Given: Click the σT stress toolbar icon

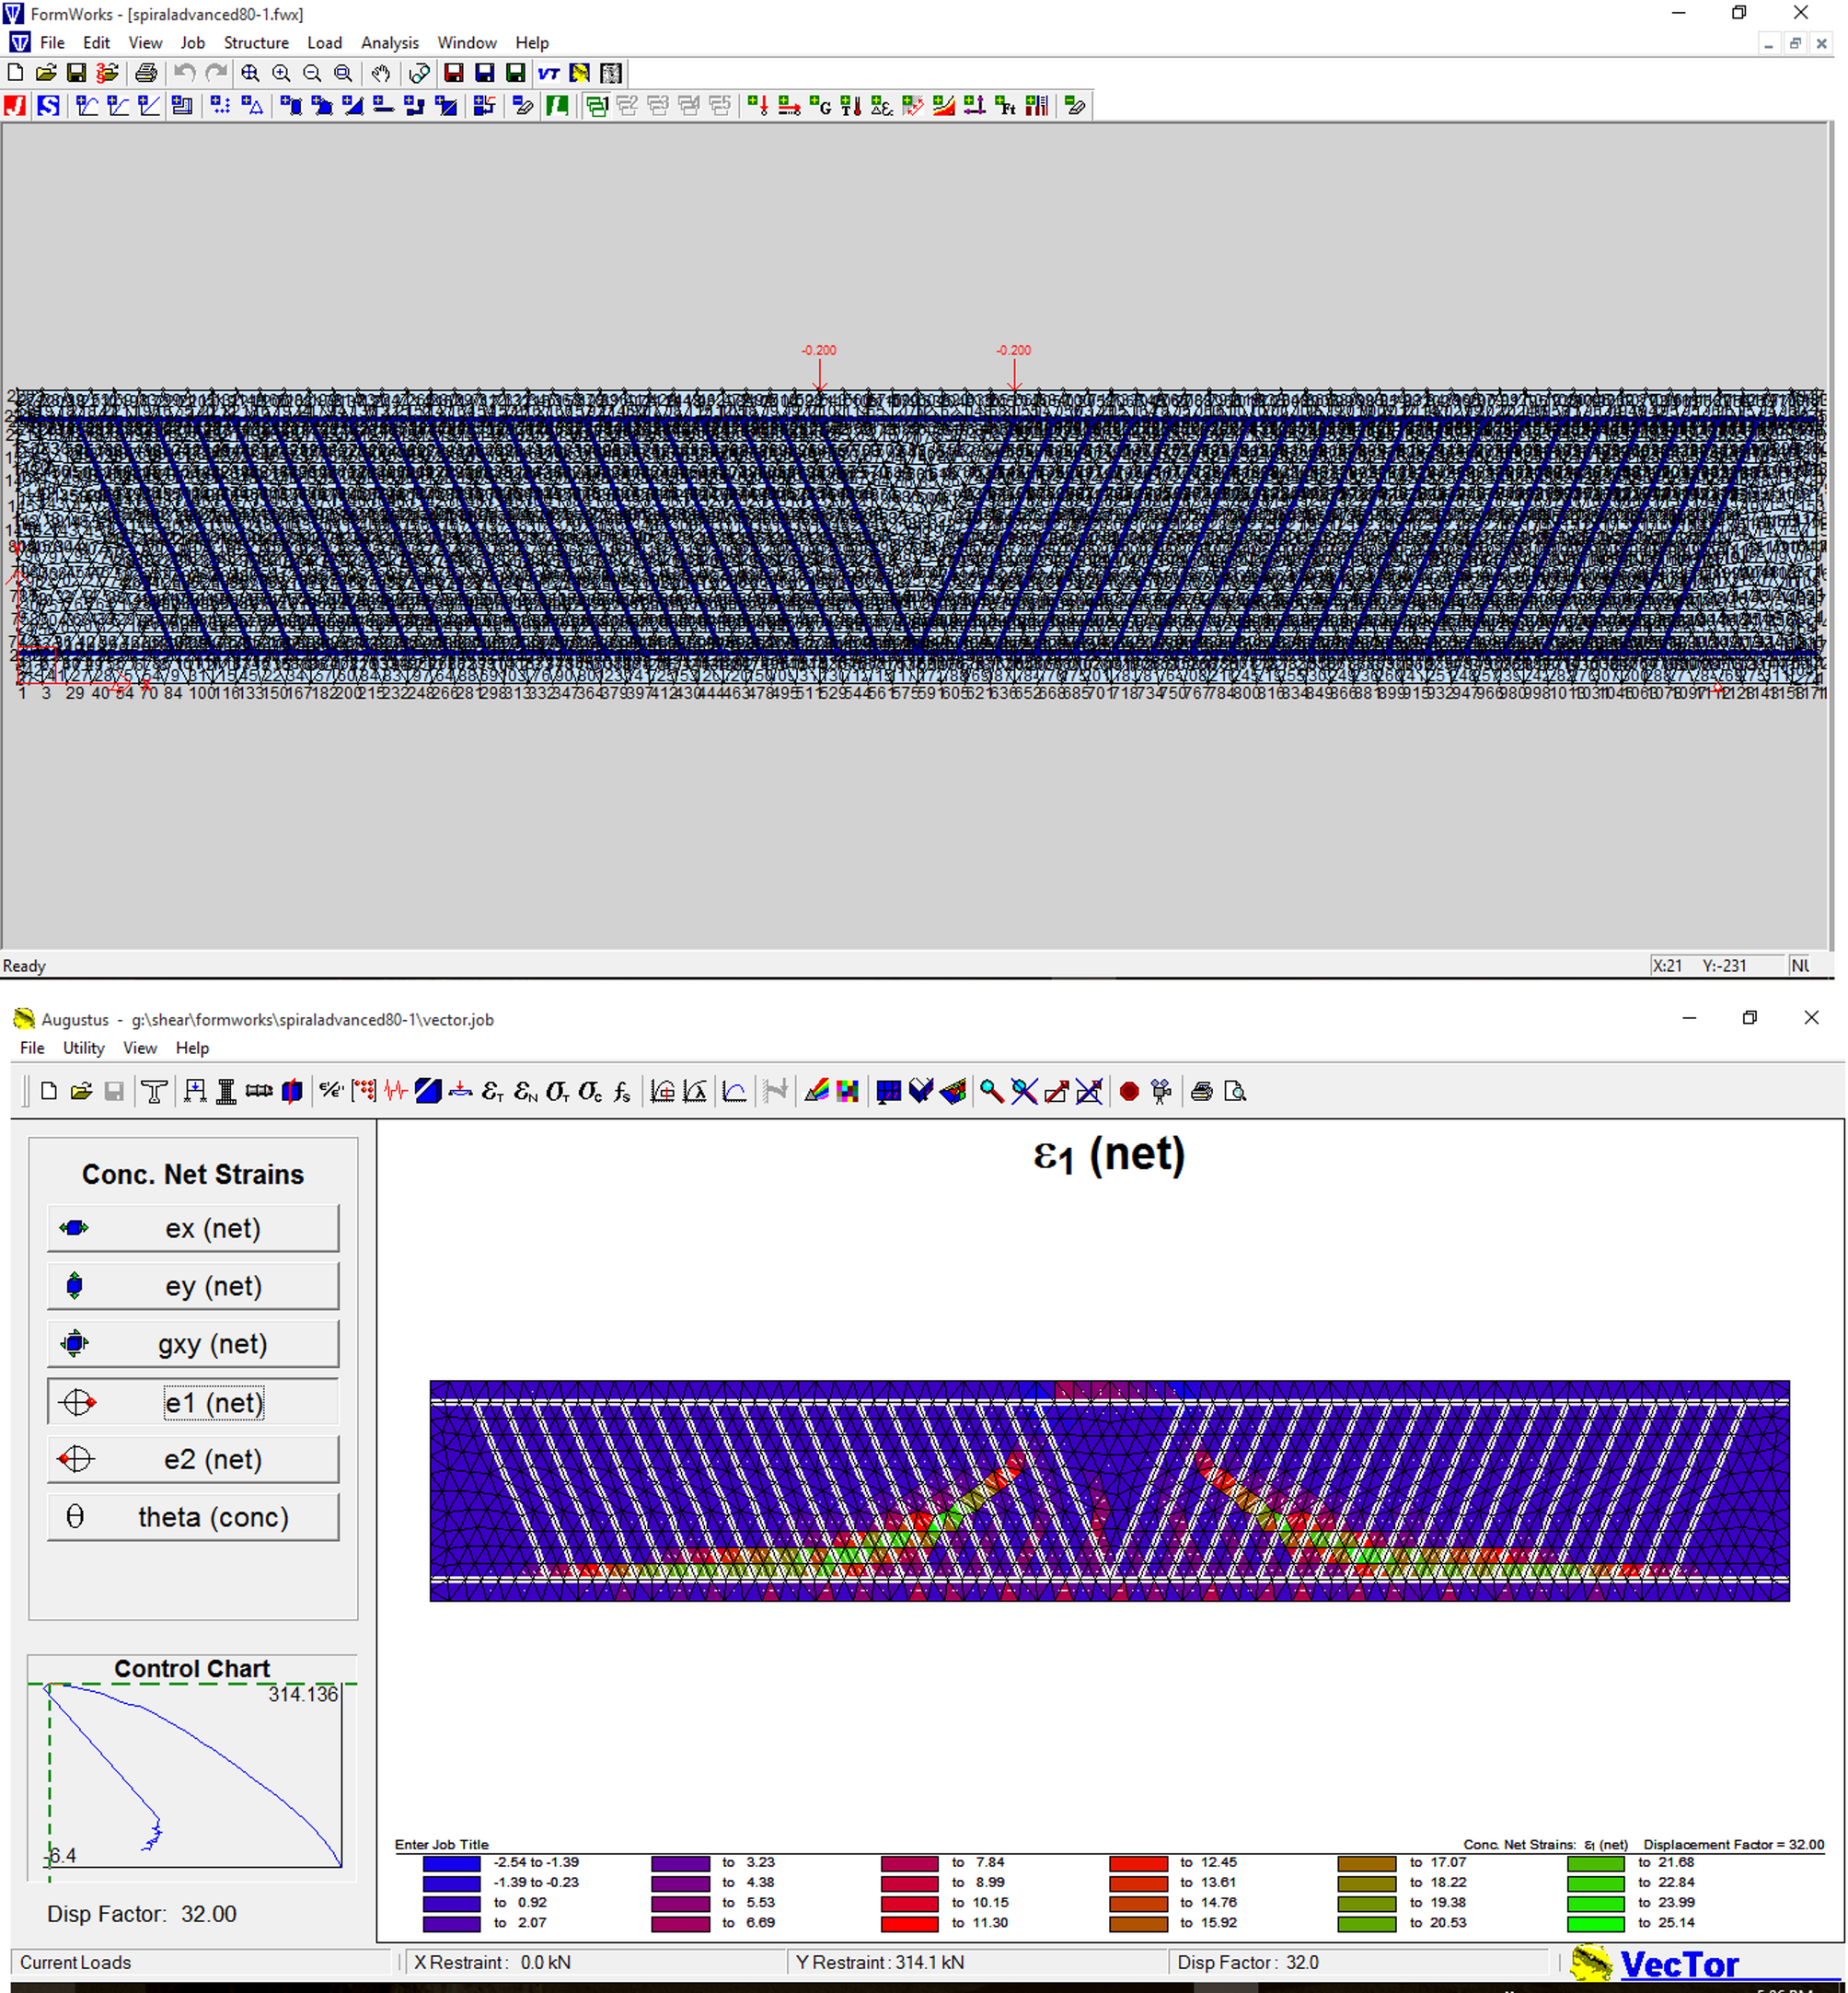Looking at the screenshot, I should click(x=558, y=1092).
